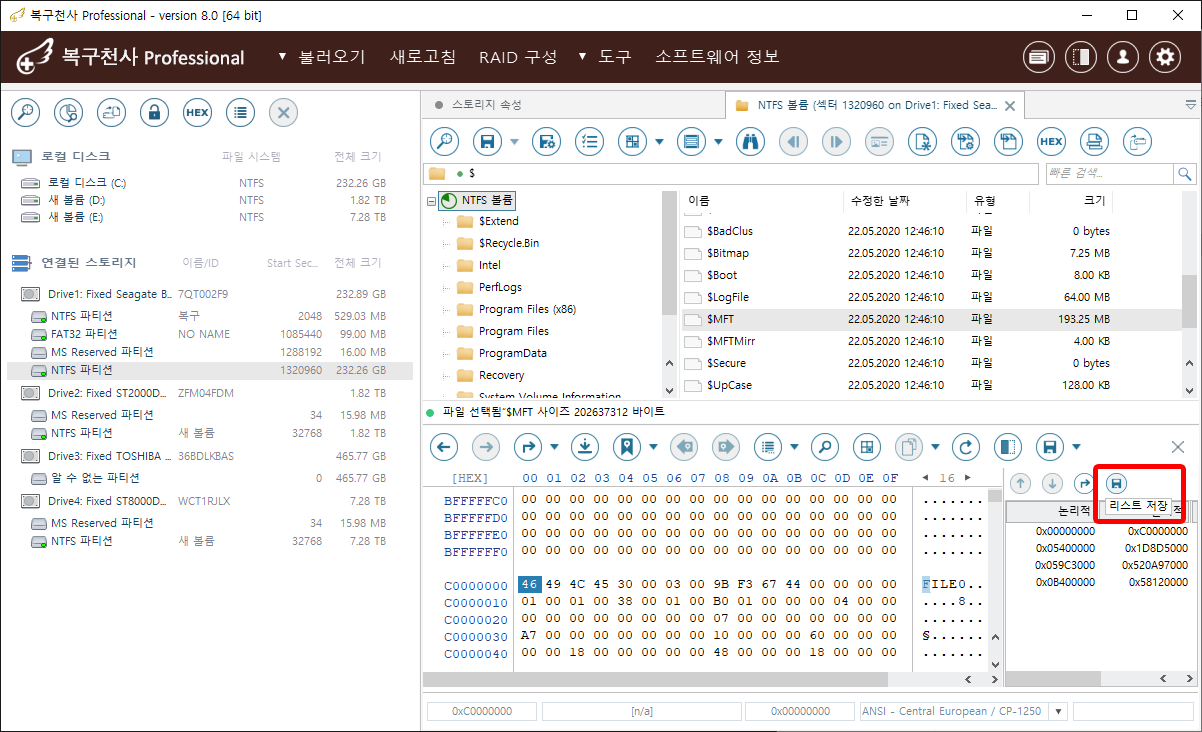Open the dropdown beside the grid view icon
1202x732 pixels.
click(x=659, y=142)
